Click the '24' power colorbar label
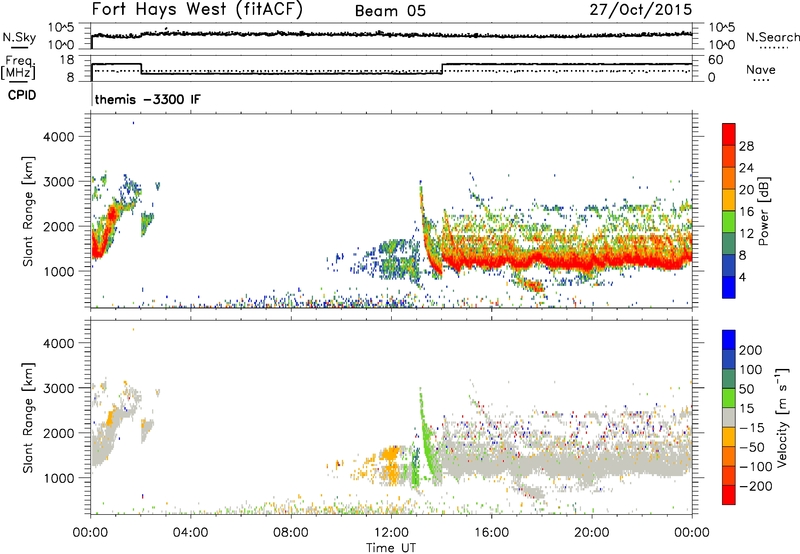 [746, 168]
